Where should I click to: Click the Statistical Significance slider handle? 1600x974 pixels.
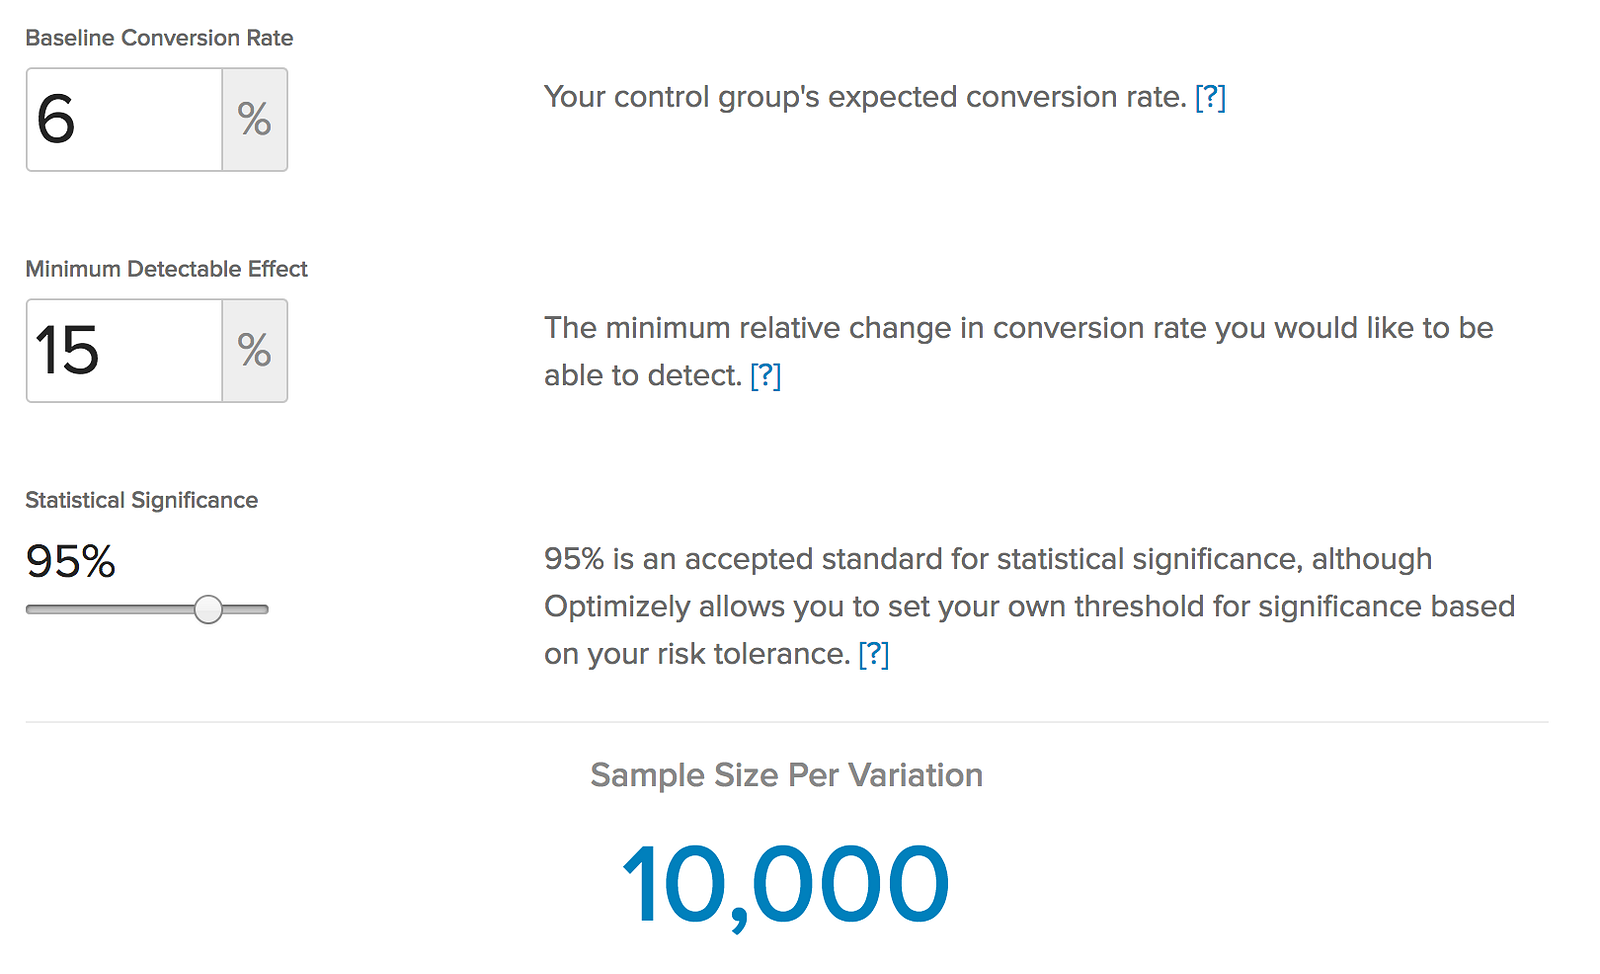208,609
